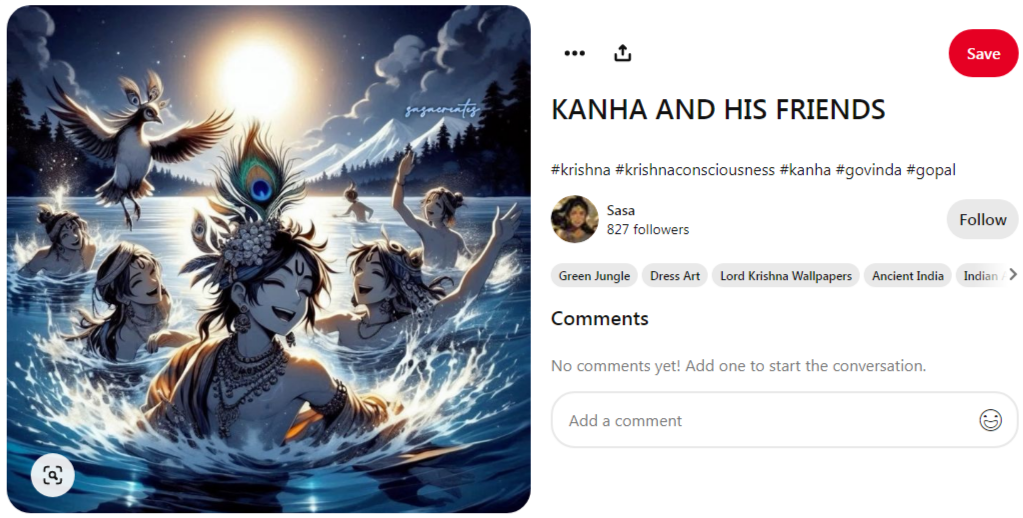Click the partially visible Indian tag

coord(981,276)
